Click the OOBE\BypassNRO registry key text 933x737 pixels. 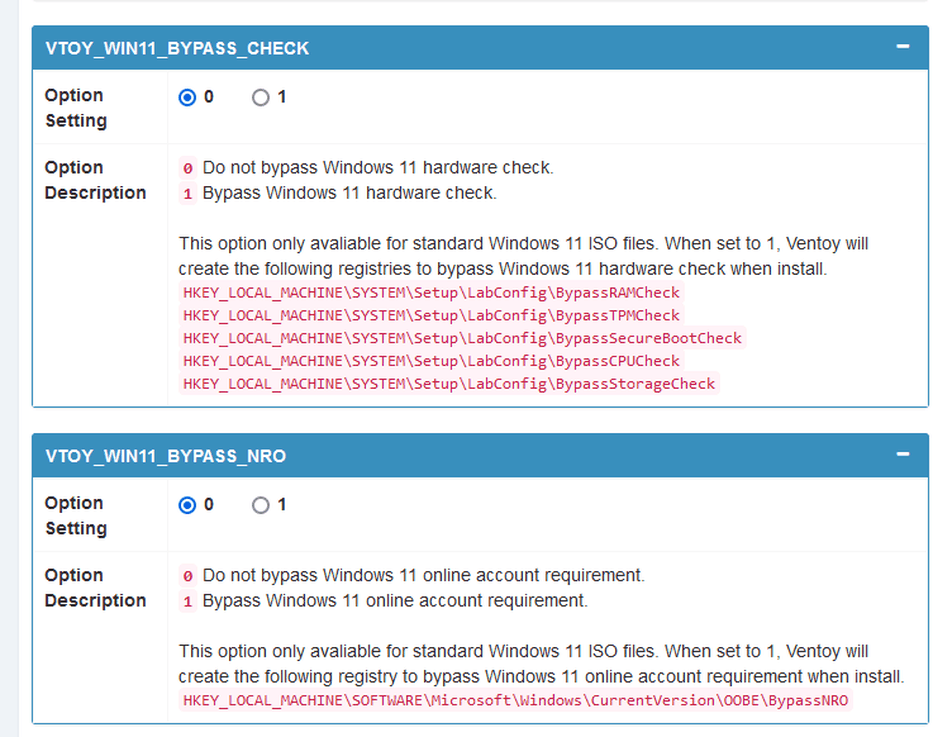(515, 700)
